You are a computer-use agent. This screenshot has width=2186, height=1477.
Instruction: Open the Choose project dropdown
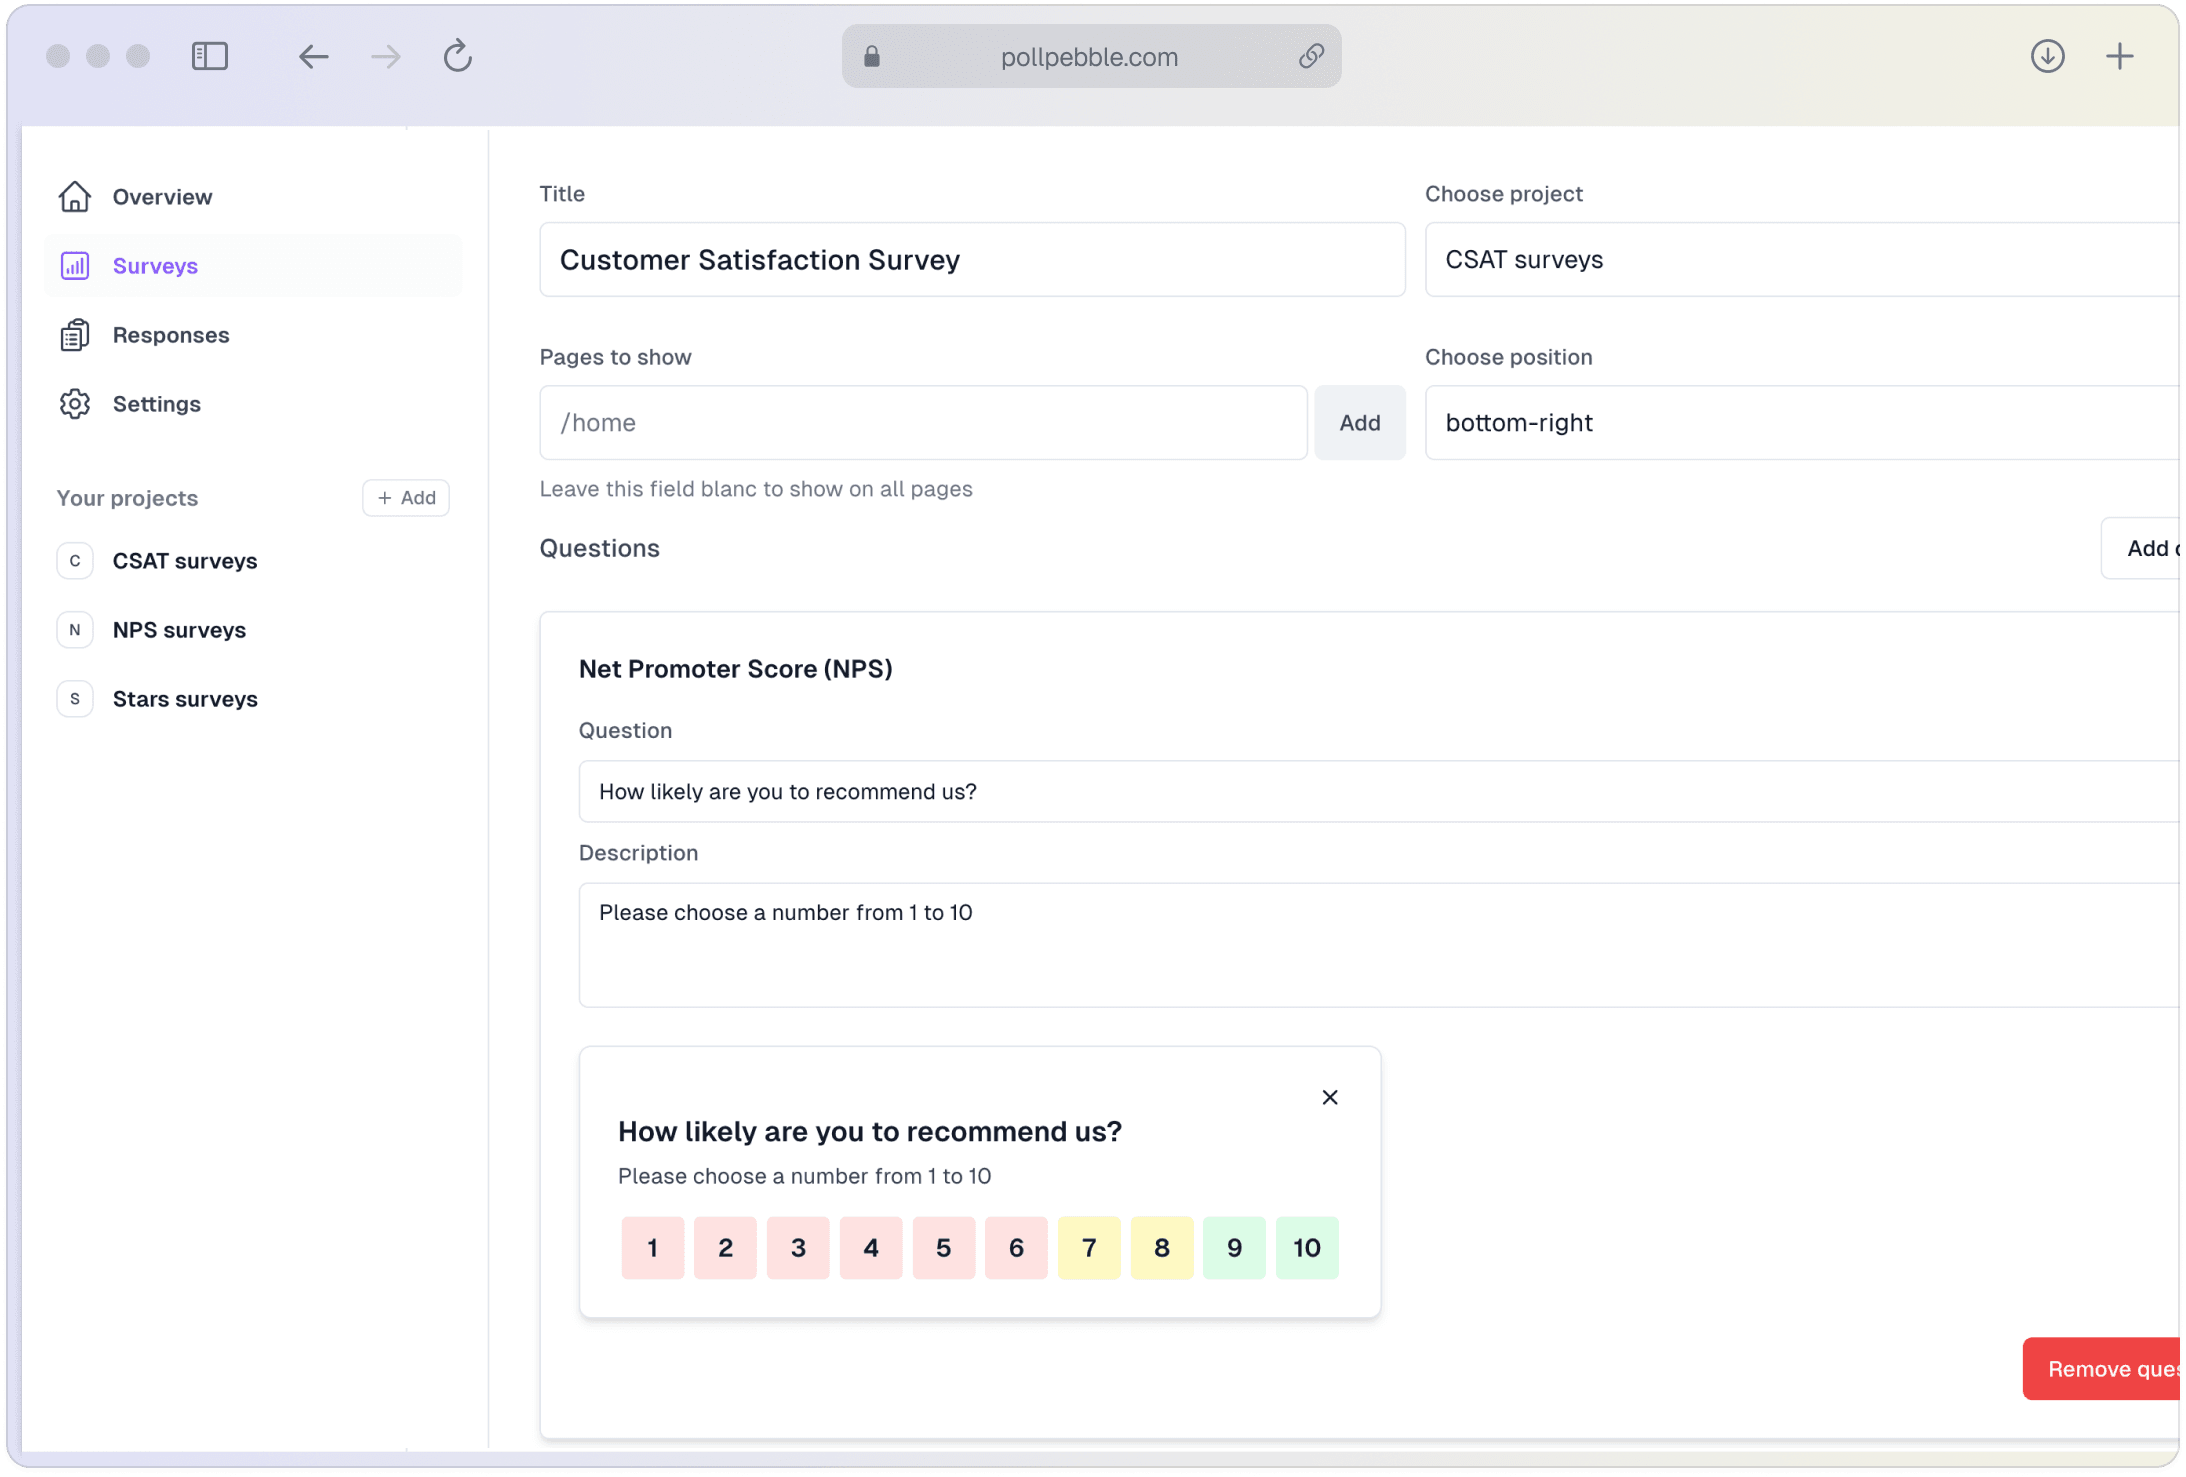(1800, 260)
